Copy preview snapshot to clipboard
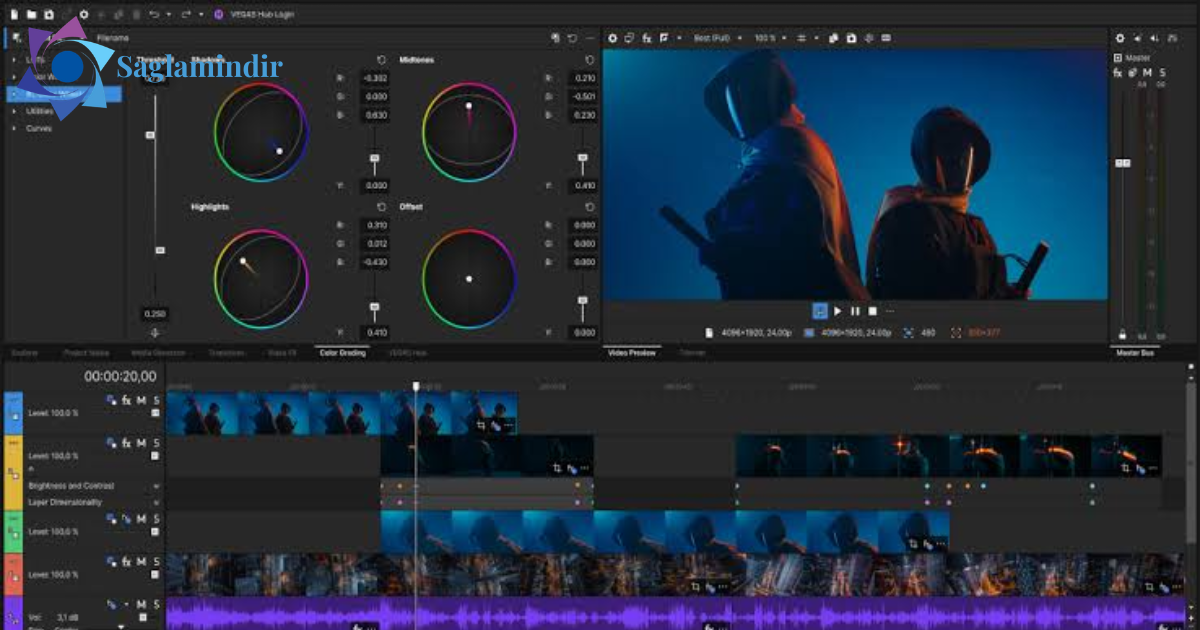The image size is (1200, 630). coord(834,38)
